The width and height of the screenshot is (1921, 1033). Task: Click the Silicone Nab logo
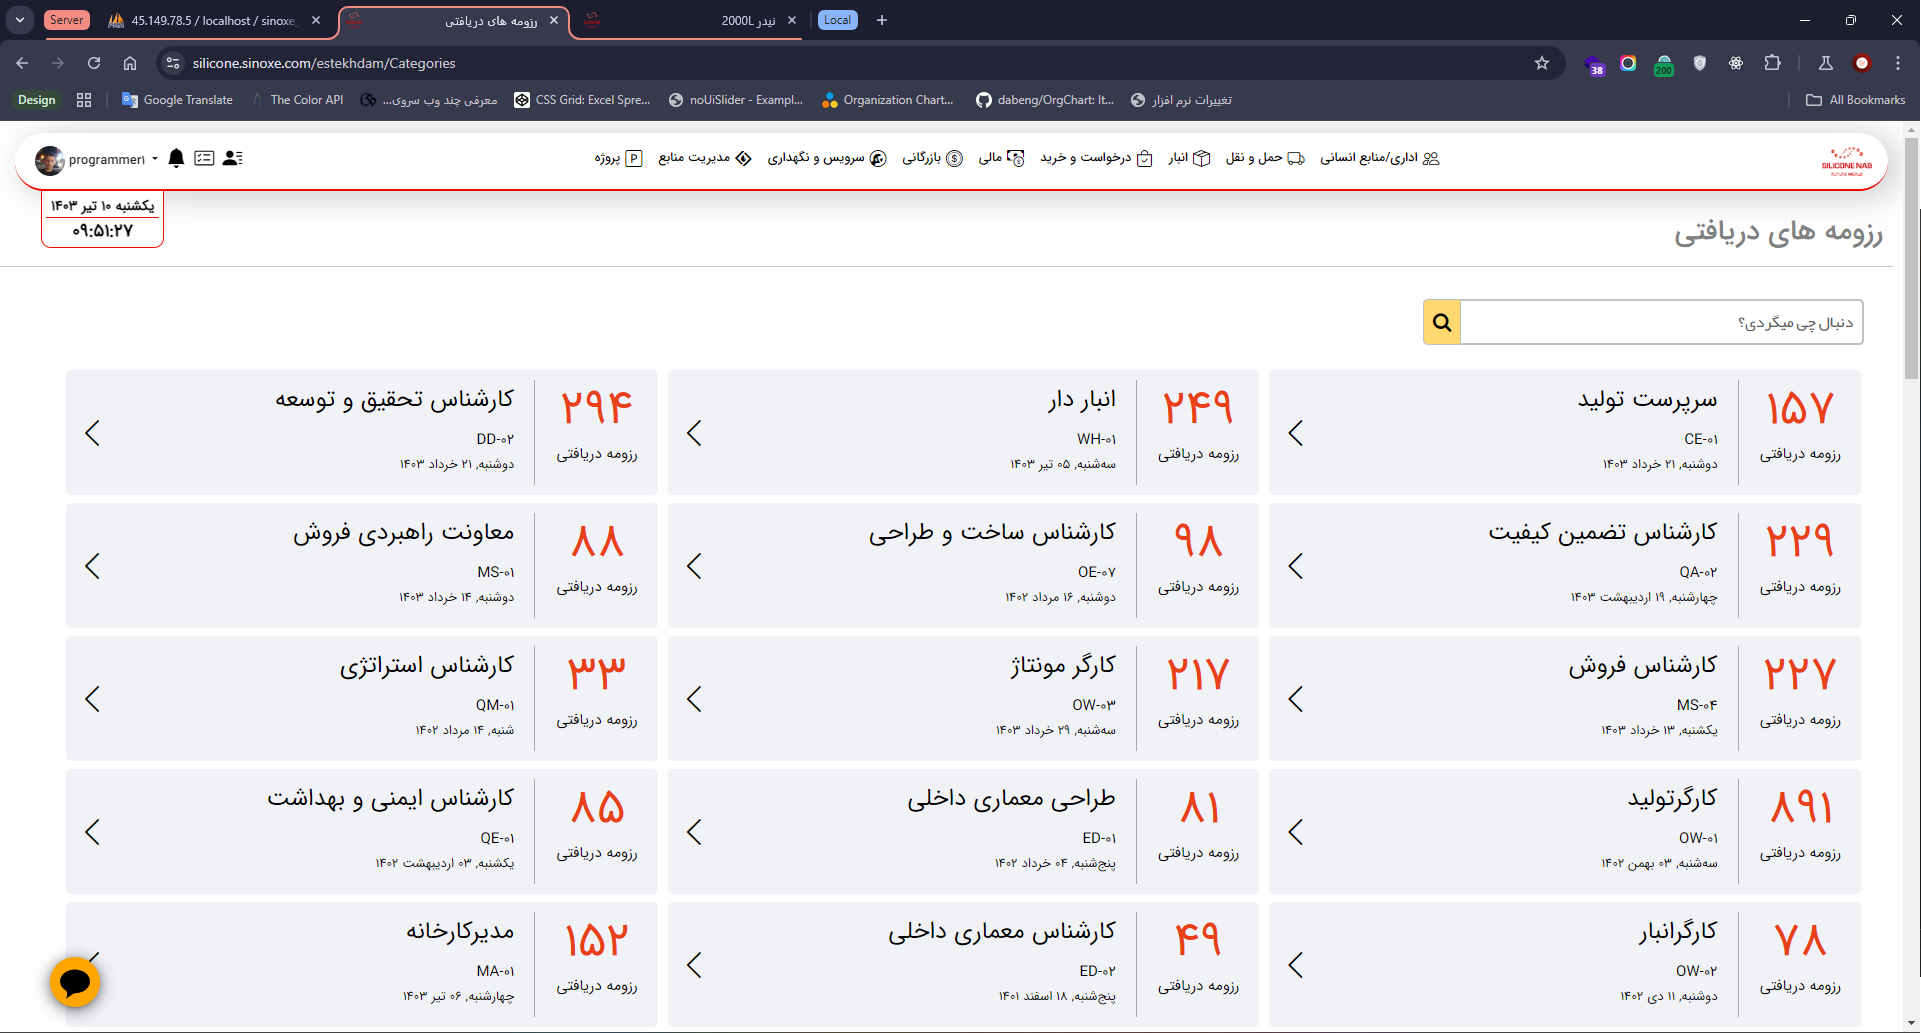[x=1846, y=160]
